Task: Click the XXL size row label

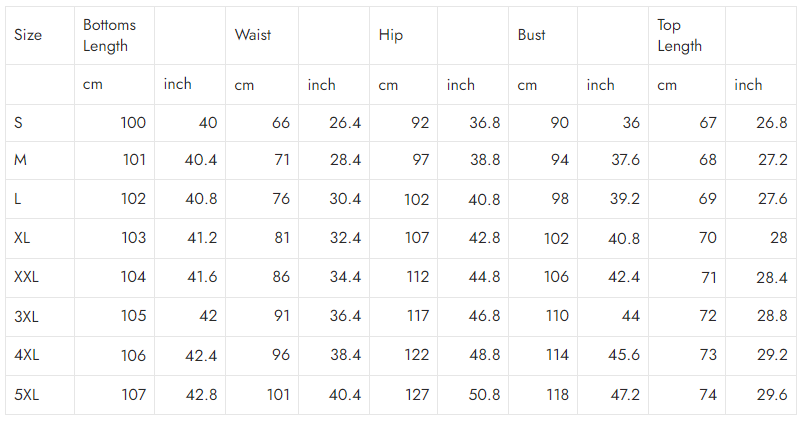Action: (x=27, y=277)
